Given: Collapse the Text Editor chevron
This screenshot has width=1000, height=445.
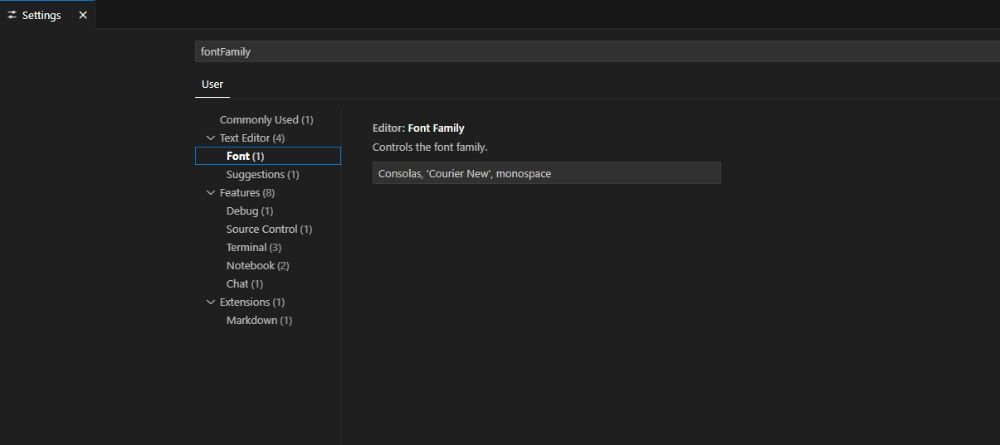Looking at the screenshot, I should [211, 138].
